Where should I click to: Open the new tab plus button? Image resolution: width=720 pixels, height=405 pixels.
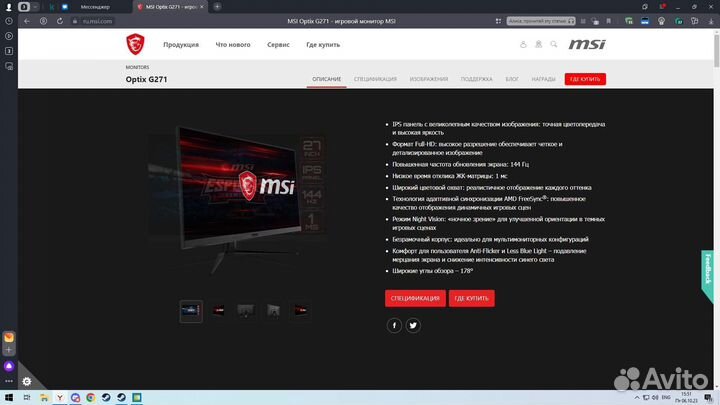point(217,6)
